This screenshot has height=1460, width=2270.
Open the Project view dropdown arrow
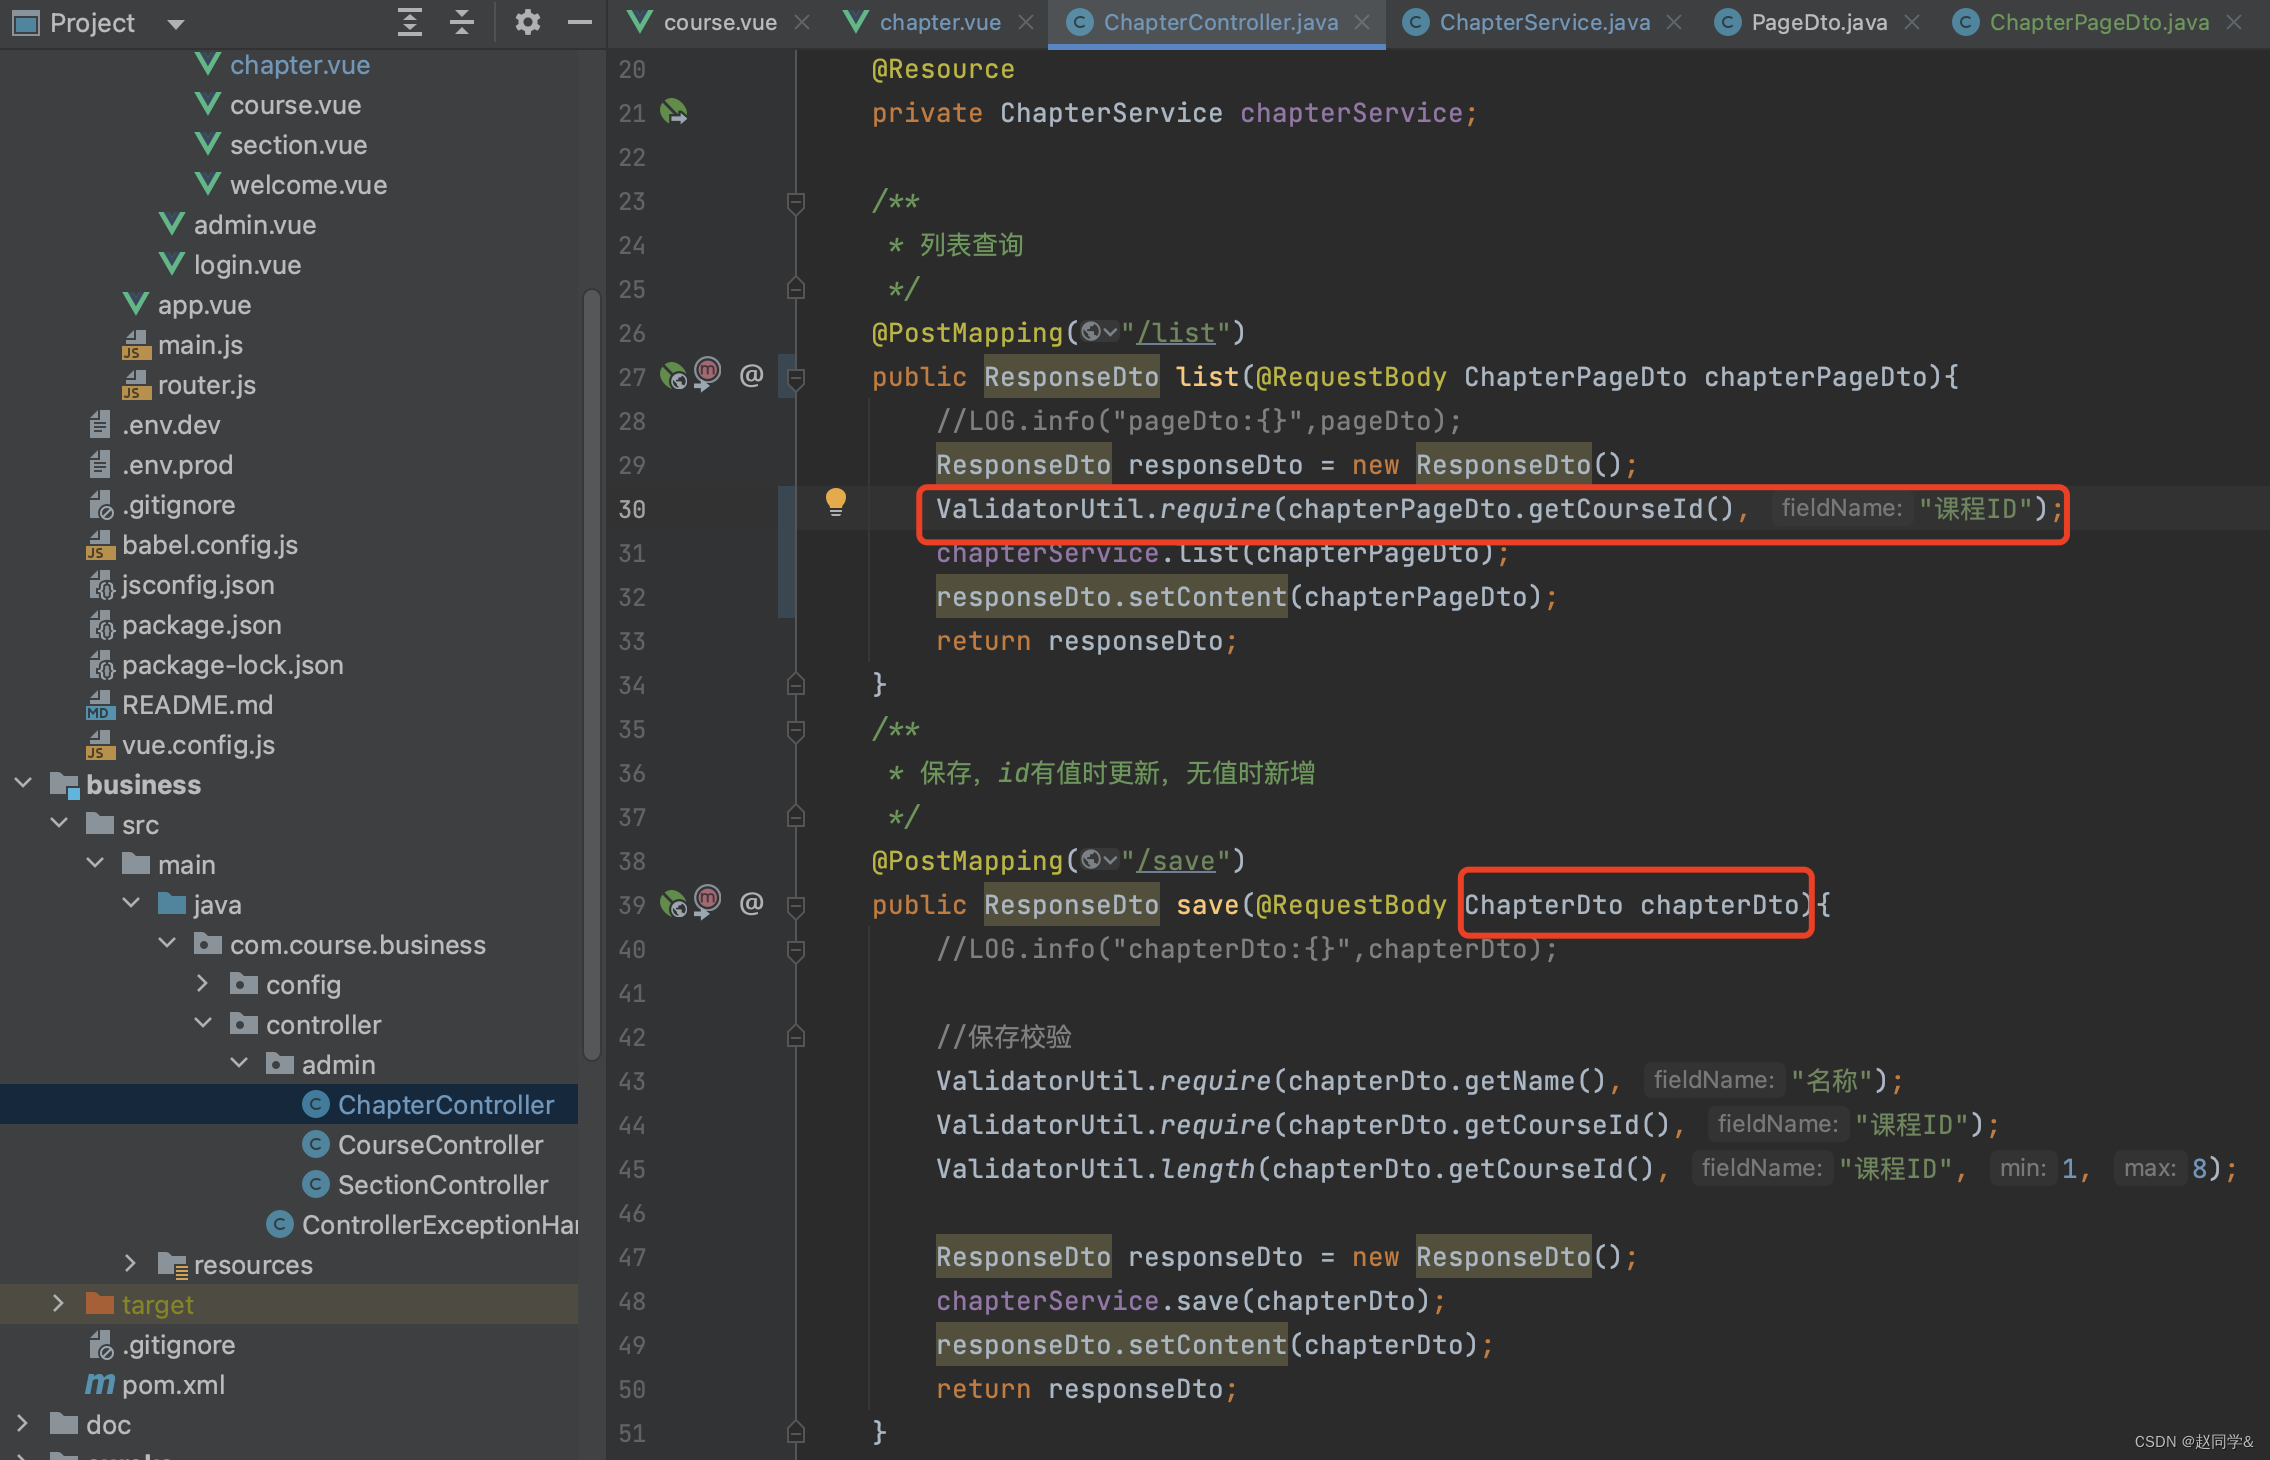176,24
